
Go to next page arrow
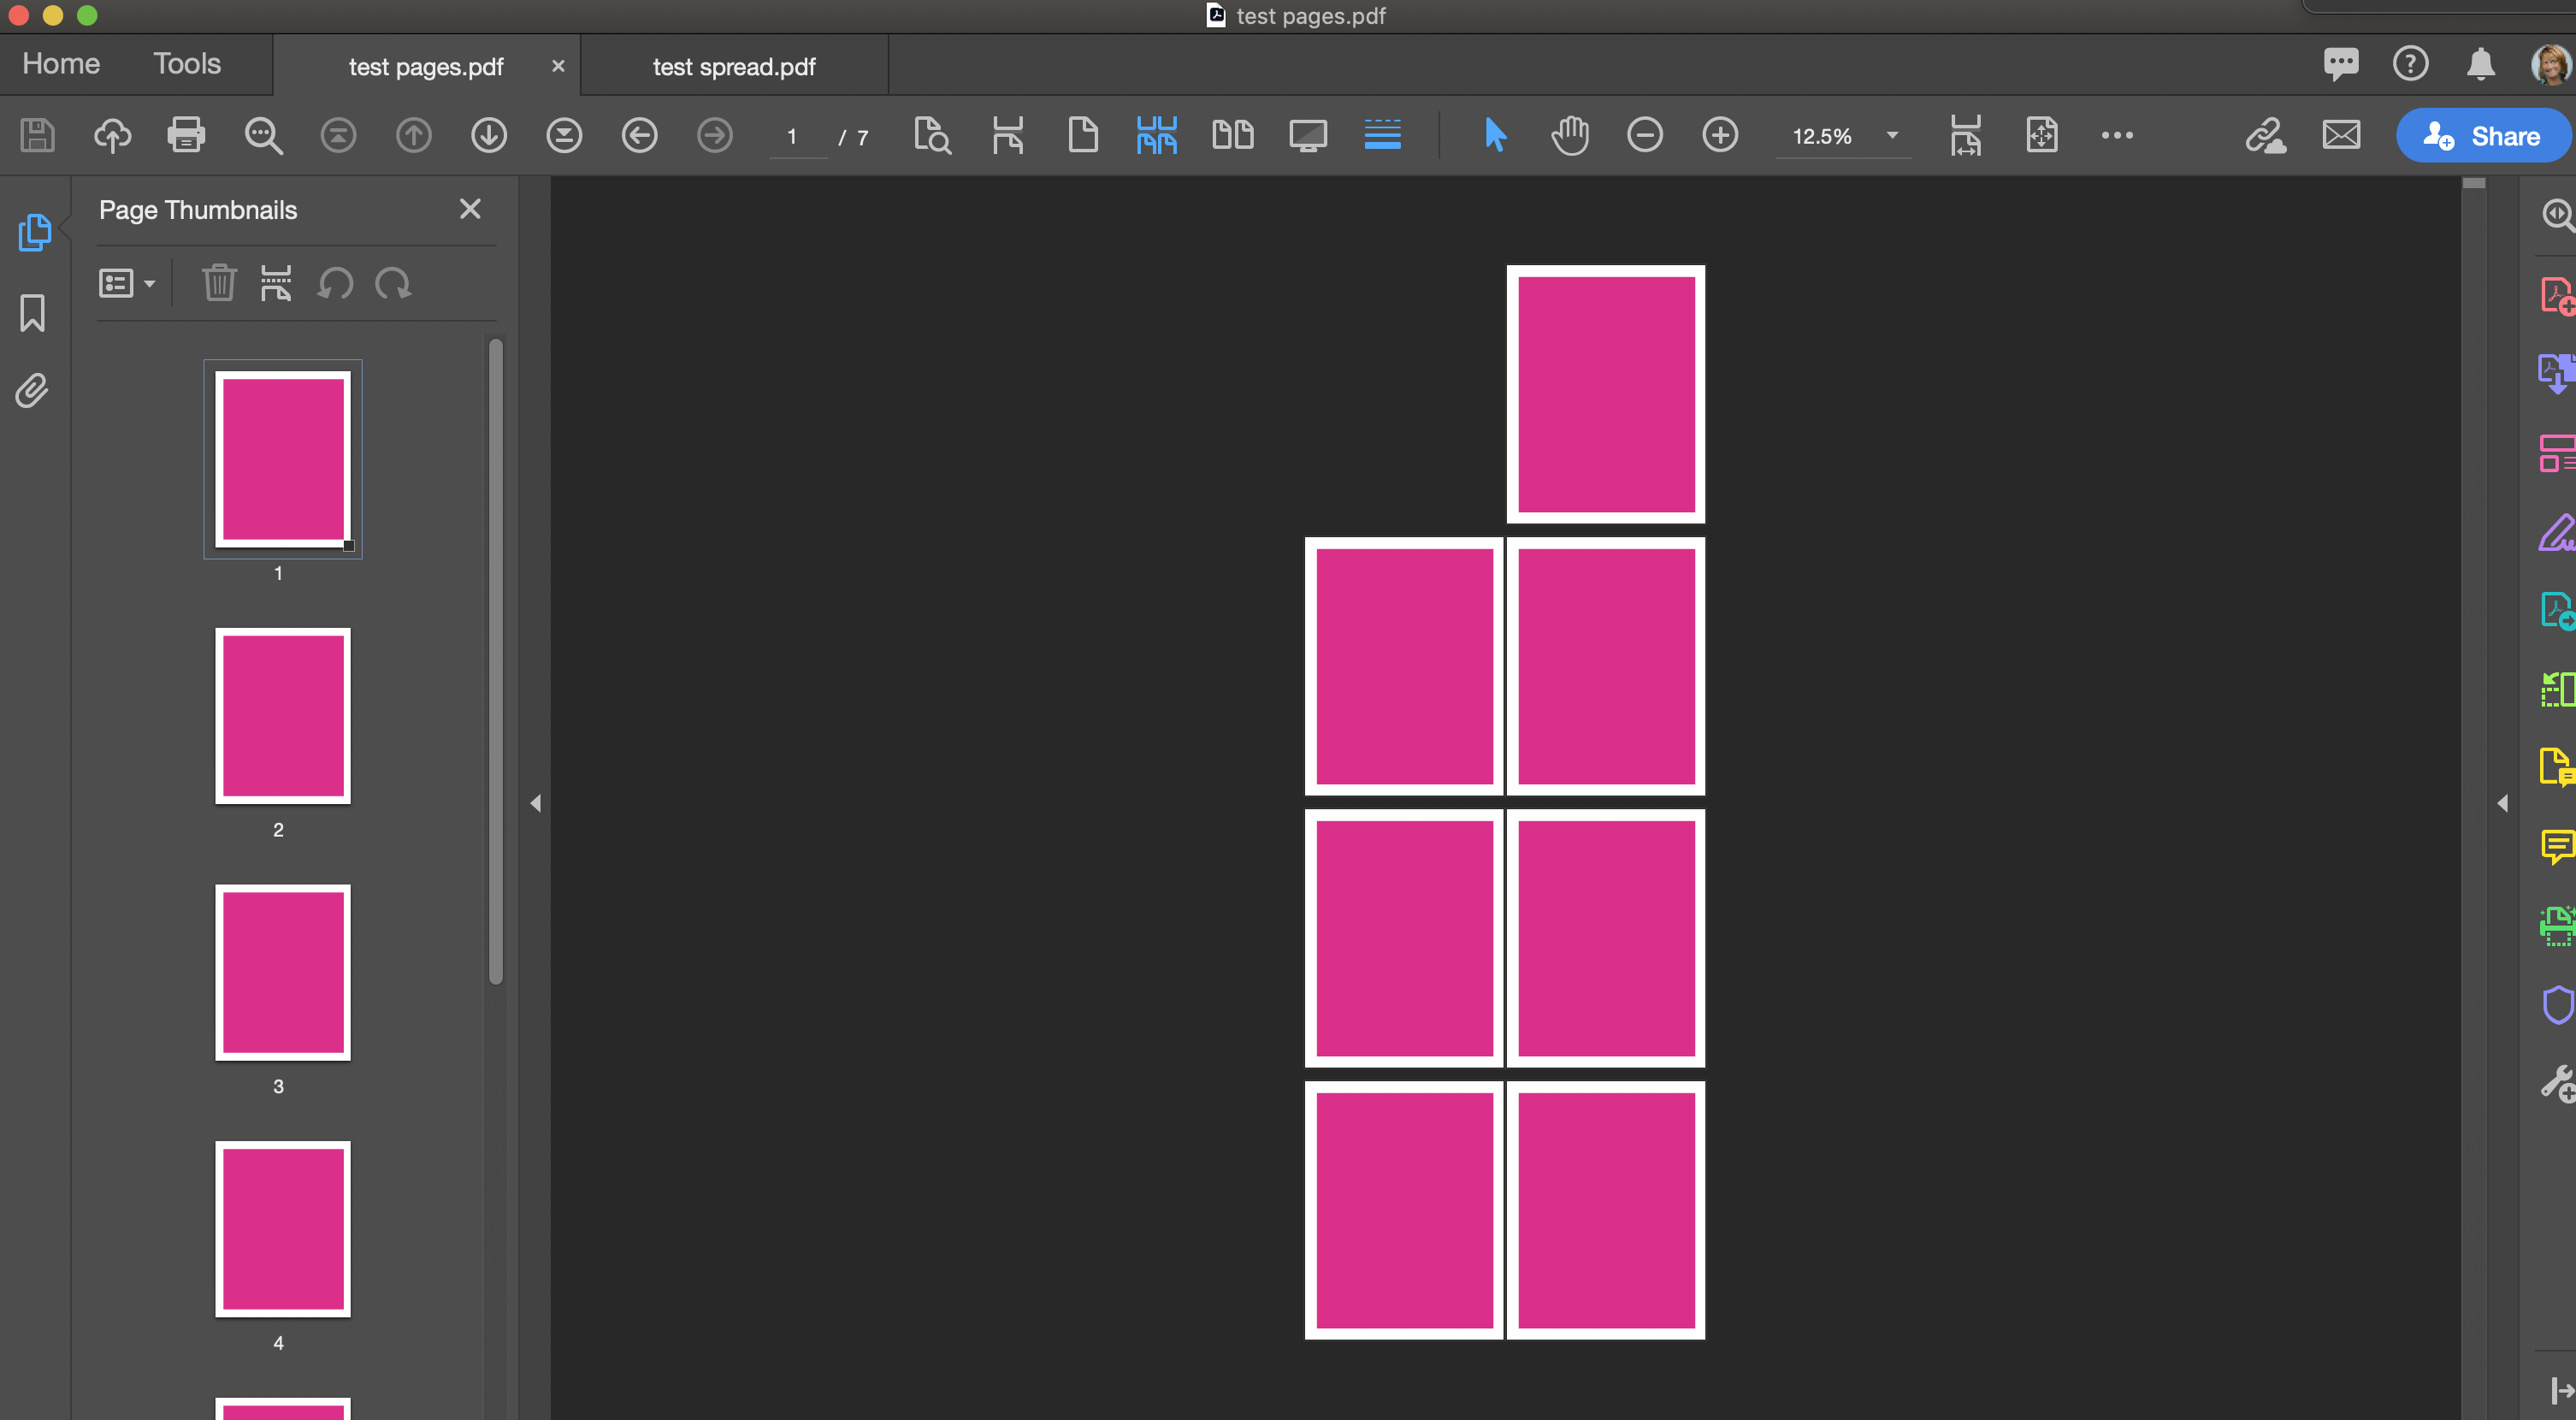pyautogui.click(x=489, y=135)
